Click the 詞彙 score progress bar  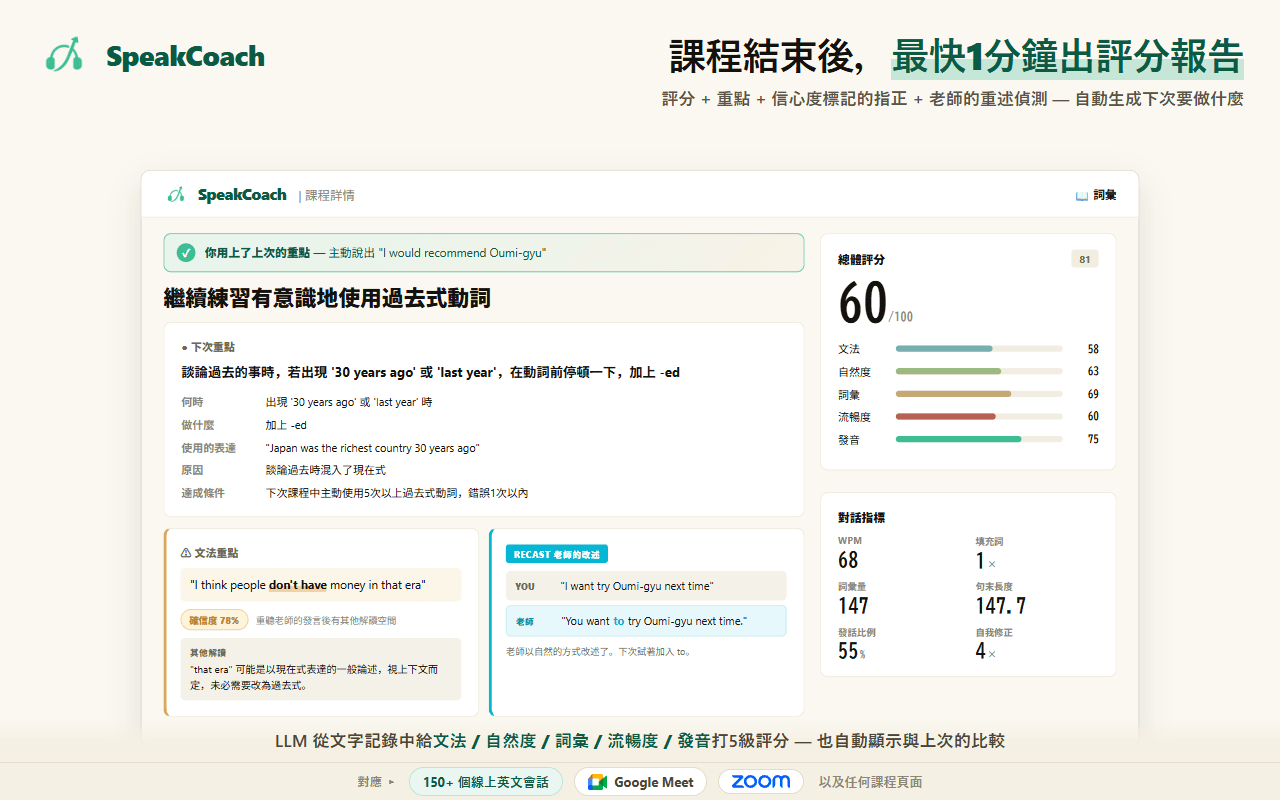click(x=979, y=394)
